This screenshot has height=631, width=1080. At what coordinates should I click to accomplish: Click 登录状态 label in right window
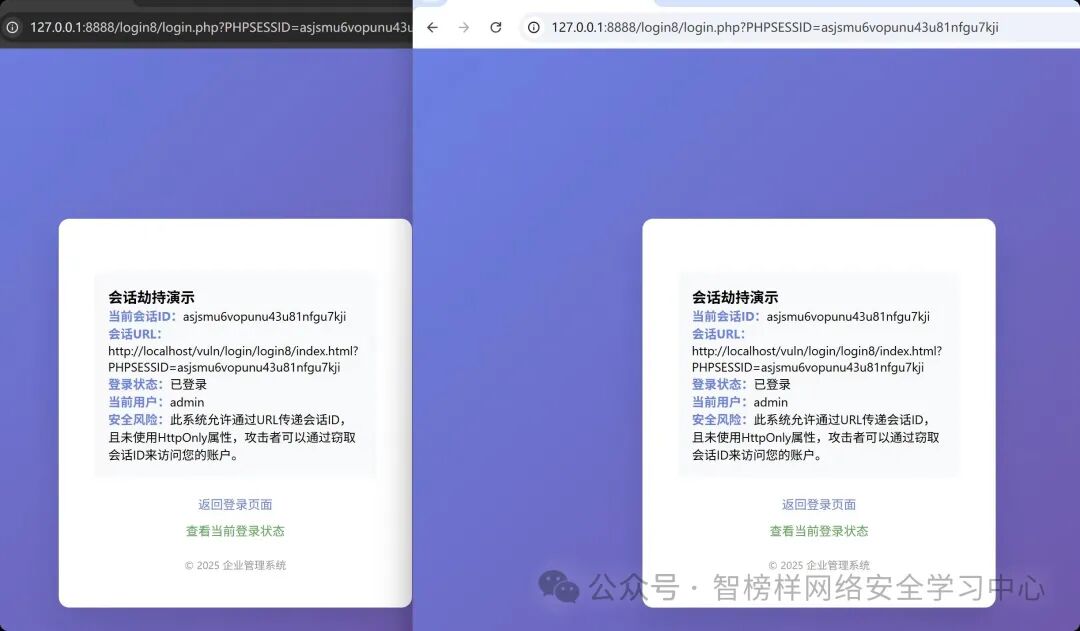tap(719, 384)
